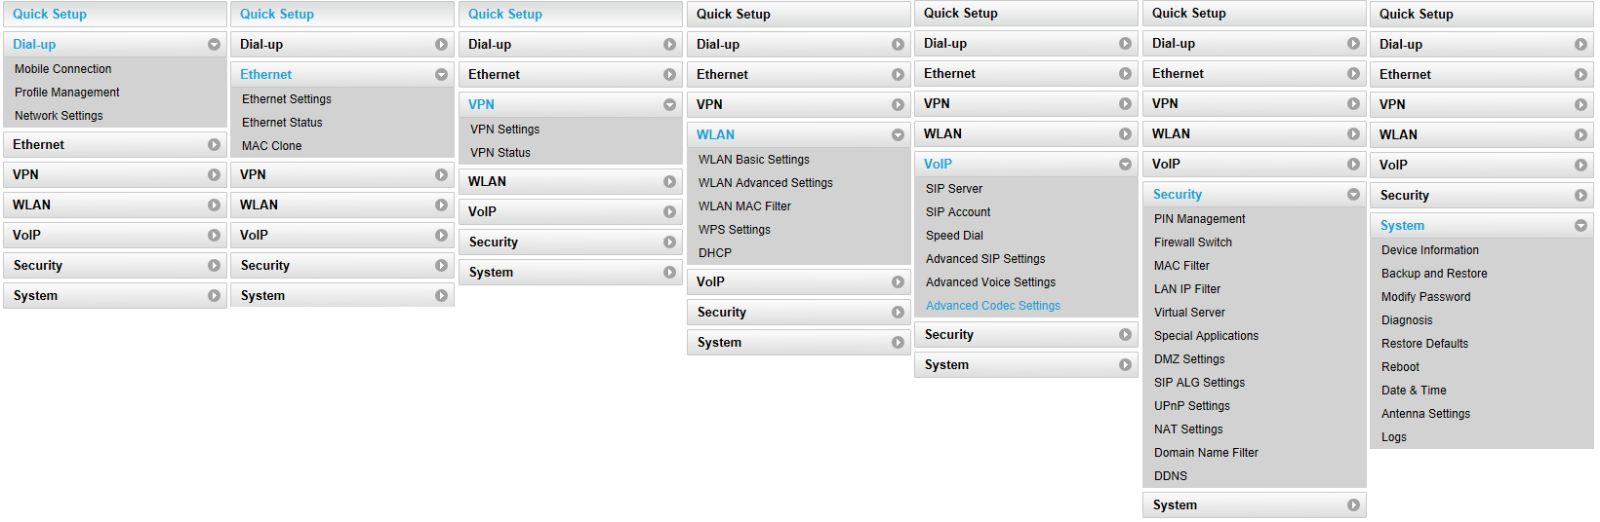Viewport: 1600px width, 522px height.
Task: Click the down-arrow icon beside highlighted WLAN
Action: point(897,135)
